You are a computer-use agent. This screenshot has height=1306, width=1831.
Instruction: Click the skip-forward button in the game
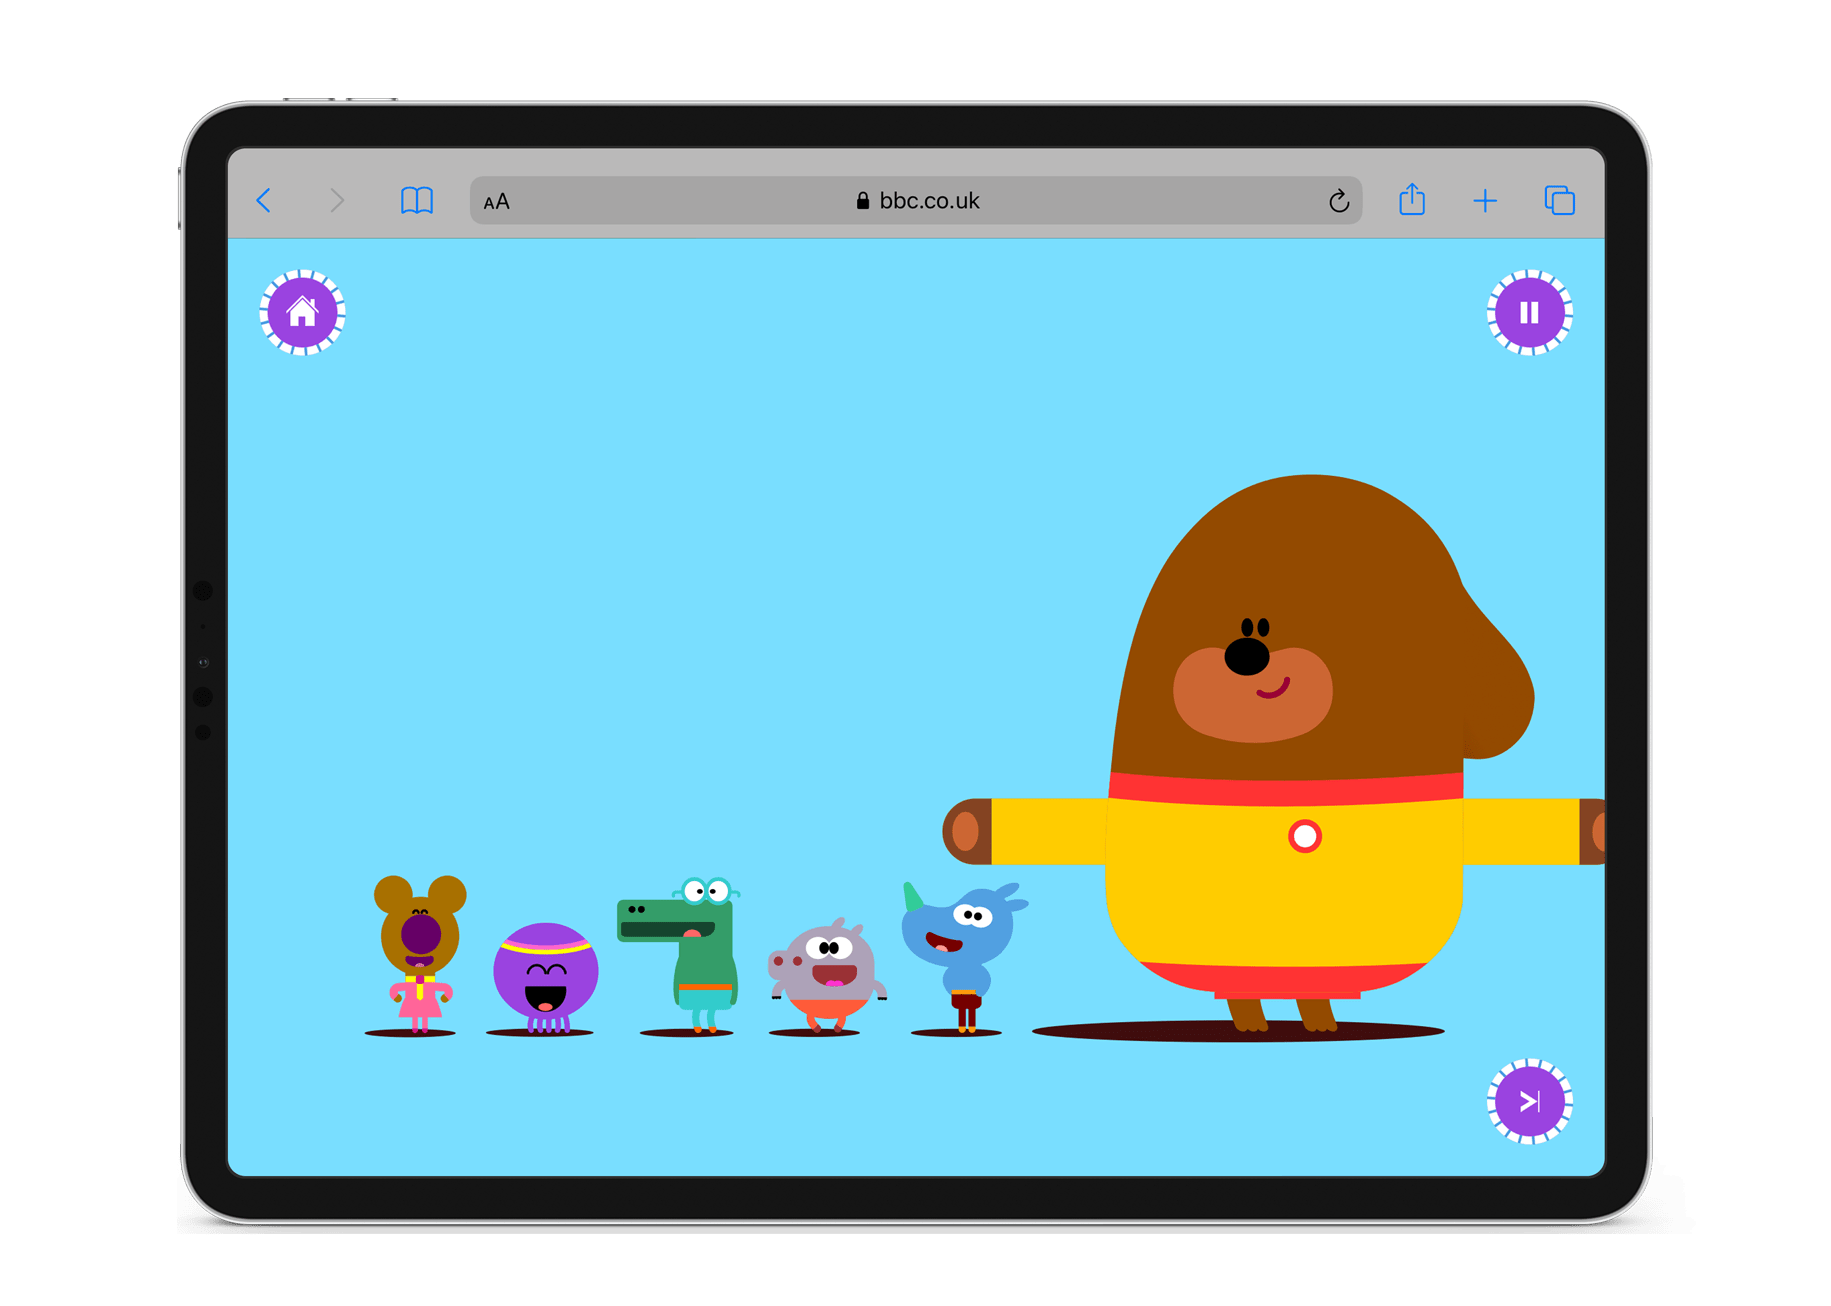pos(1528,1101)
